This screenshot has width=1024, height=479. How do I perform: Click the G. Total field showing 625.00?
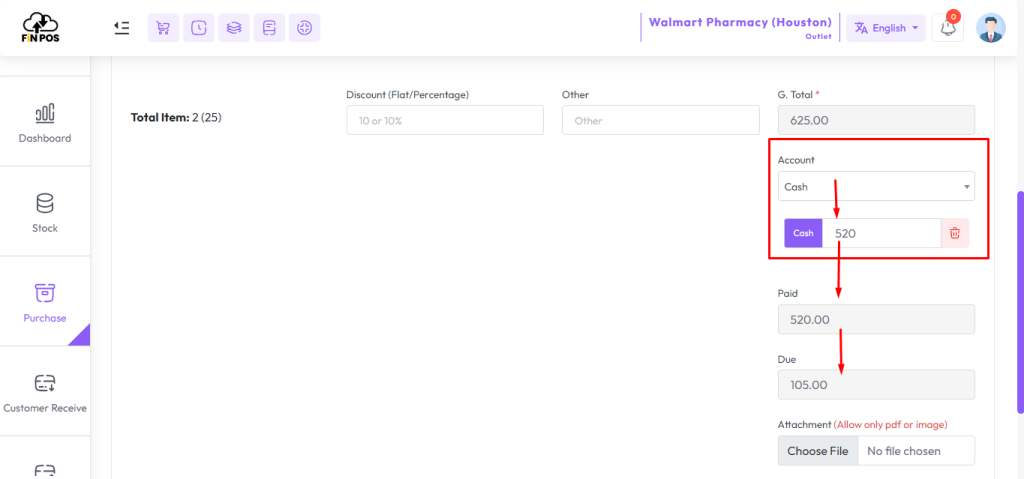click(x=876, y=120)
